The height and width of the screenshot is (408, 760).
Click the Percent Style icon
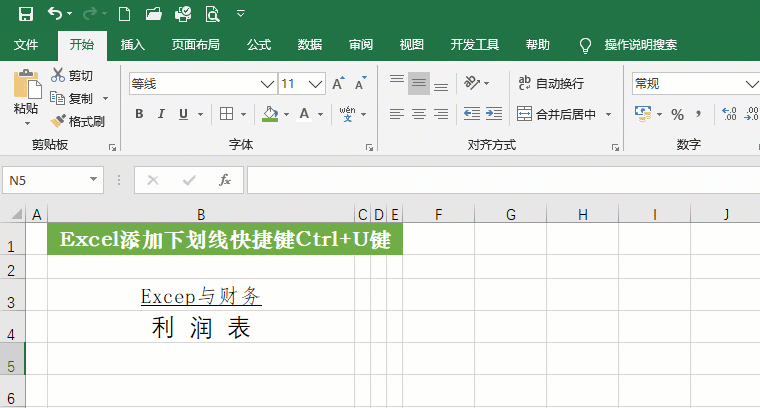point(677,115)
